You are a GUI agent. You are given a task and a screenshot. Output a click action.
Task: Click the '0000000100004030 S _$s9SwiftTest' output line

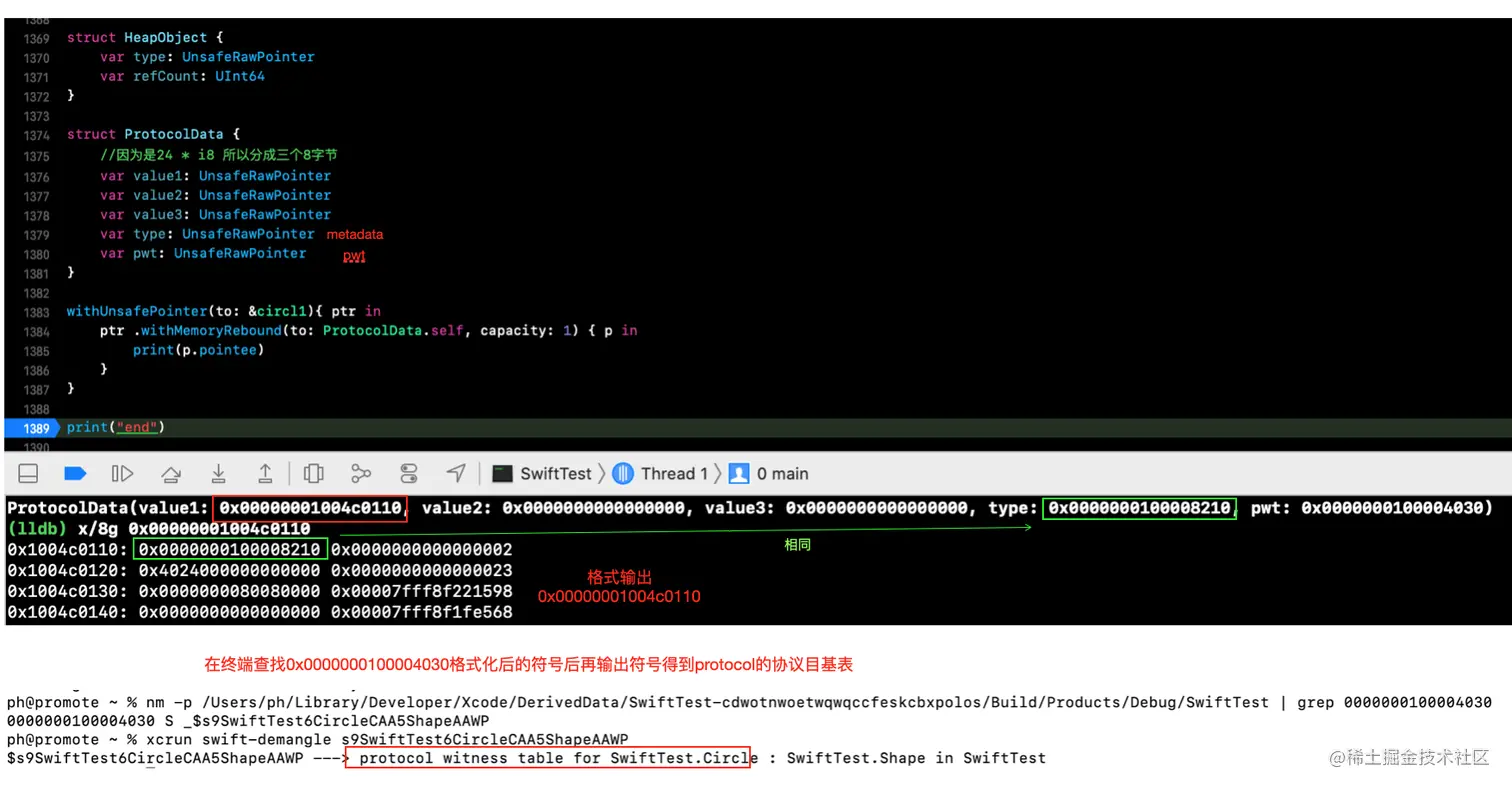248,721
